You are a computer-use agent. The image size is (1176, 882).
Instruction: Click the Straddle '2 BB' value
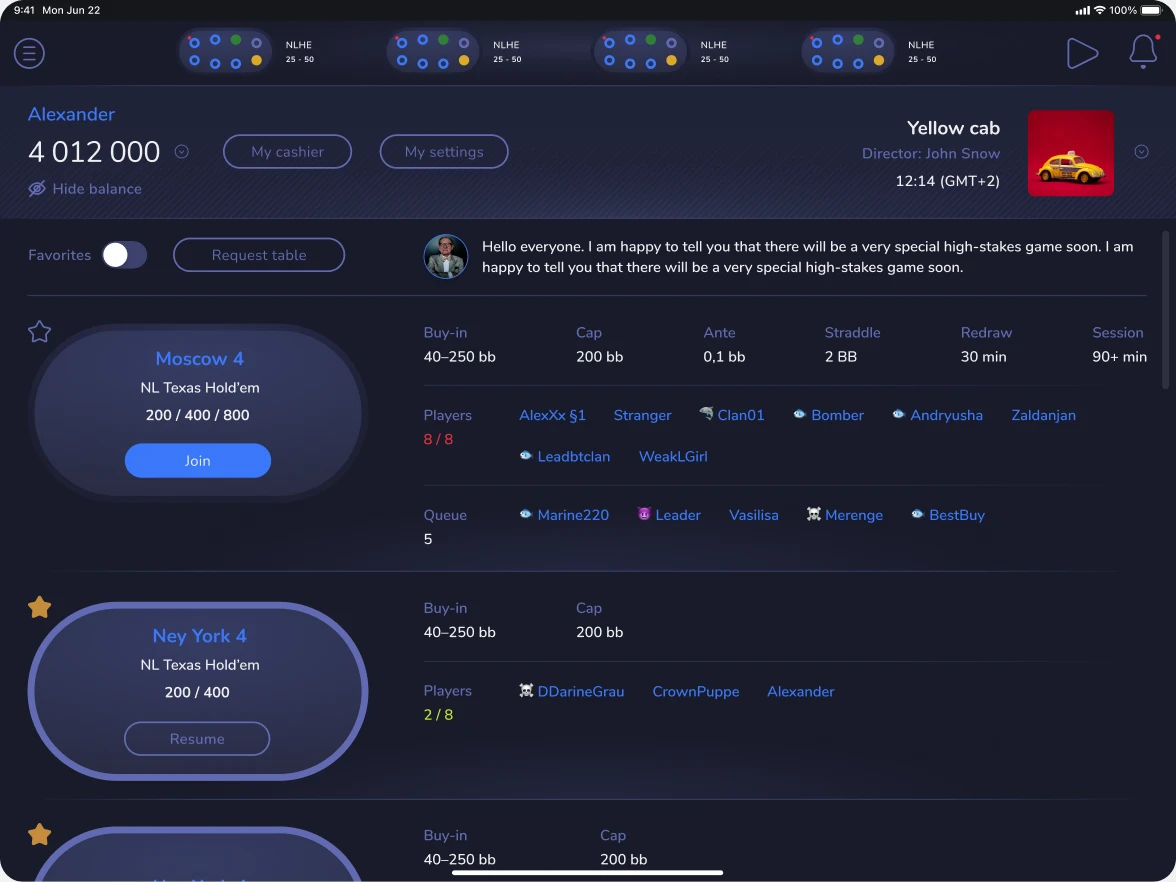click(x=841, y=356)
